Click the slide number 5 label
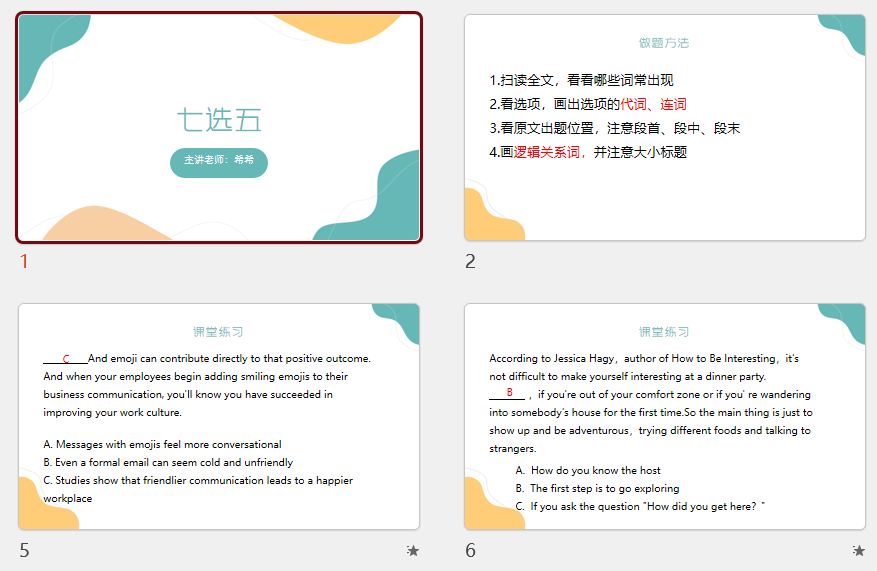The image size is (877, 571). click(25, 550)
